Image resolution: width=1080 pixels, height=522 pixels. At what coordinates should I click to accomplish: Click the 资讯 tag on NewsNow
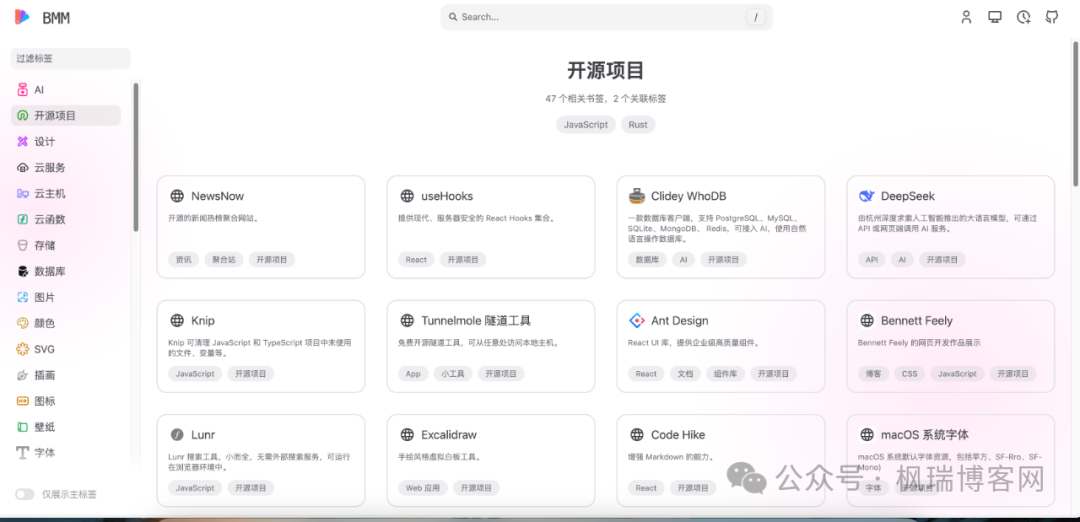[x=183, y=260]
